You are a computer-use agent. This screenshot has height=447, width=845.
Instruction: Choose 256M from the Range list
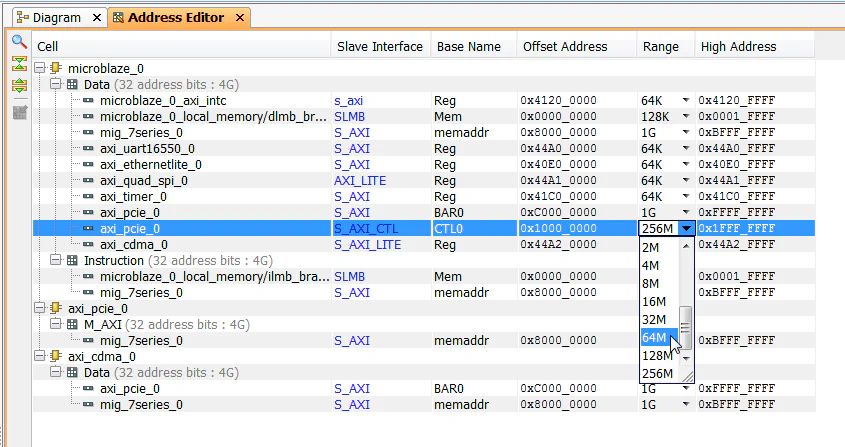(659, 374)
